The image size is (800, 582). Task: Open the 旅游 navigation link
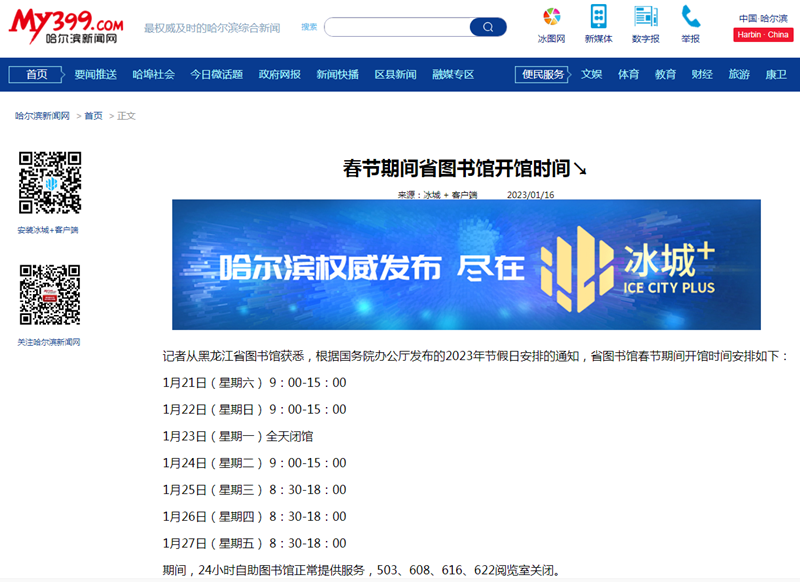point(739,74)
